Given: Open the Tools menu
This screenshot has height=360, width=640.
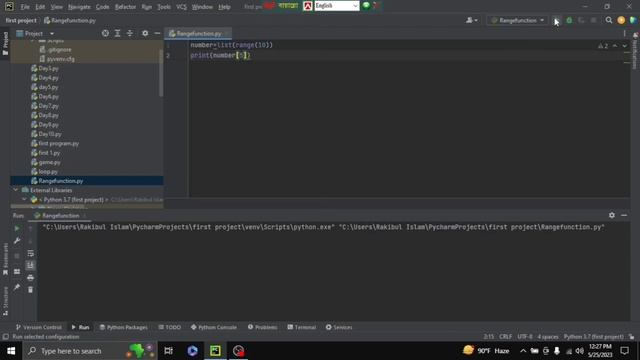Looking at the screenshot, I should pos(164,7).
